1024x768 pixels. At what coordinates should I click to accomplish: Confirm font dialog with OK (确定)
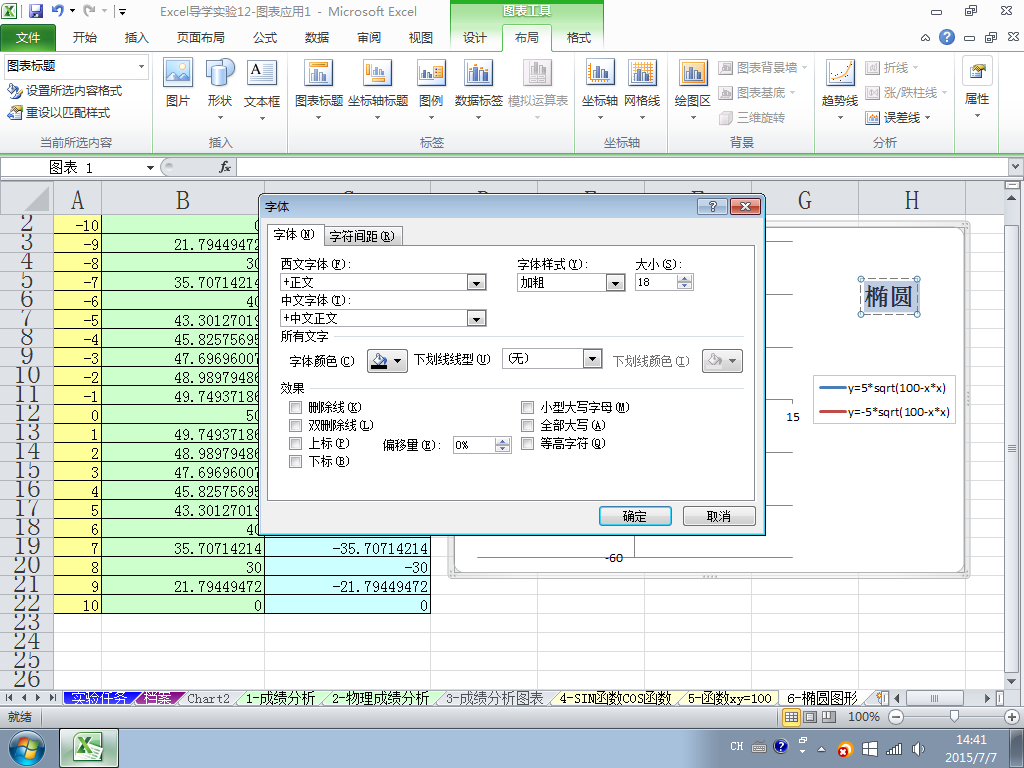(635, 516)
